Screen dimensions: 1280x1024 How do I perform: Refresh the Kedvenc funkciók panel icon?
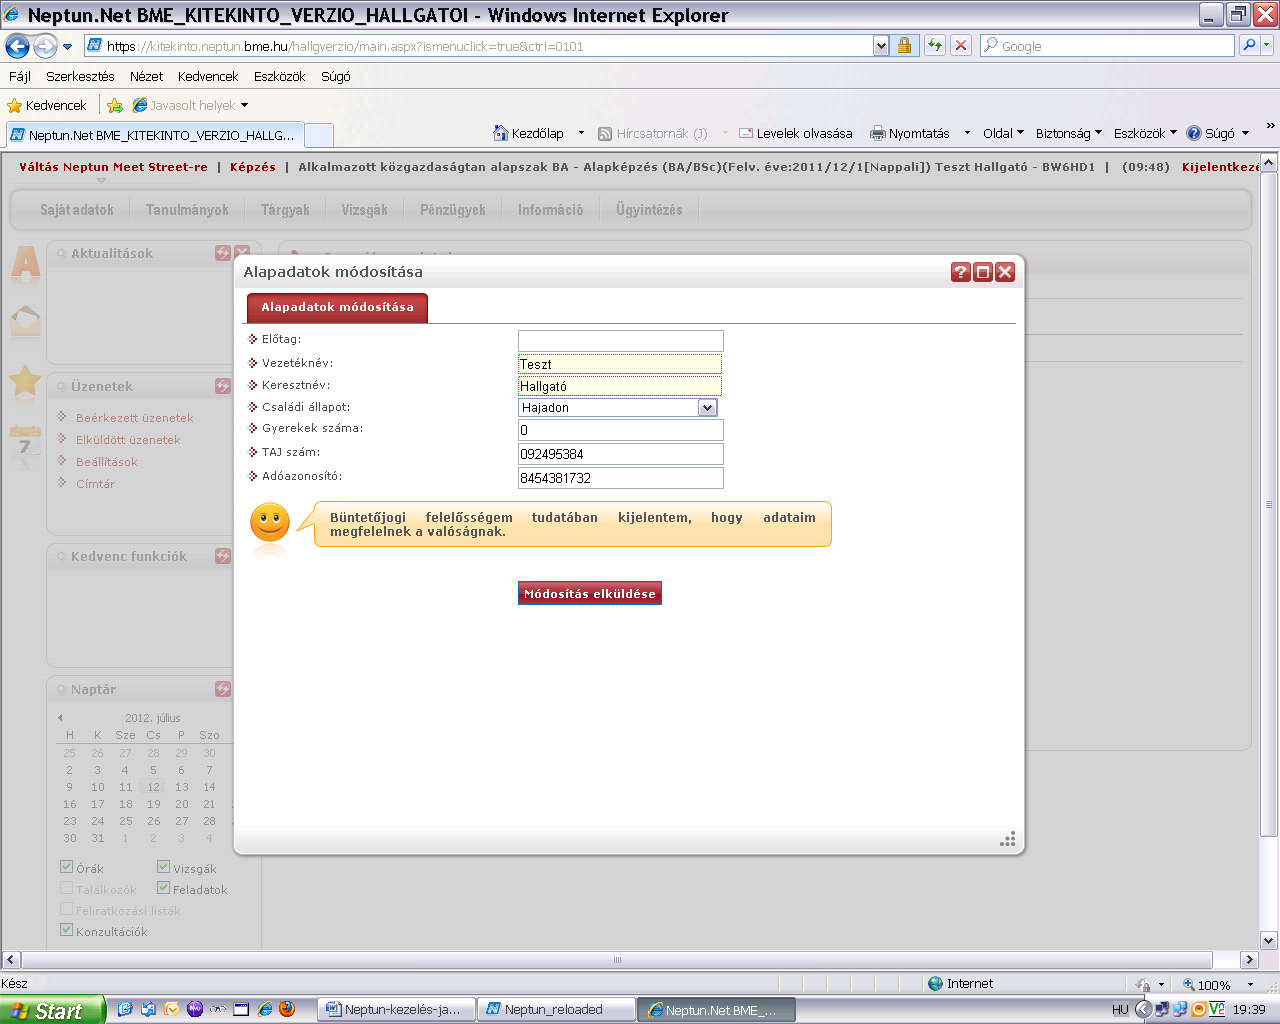(223, 556)
